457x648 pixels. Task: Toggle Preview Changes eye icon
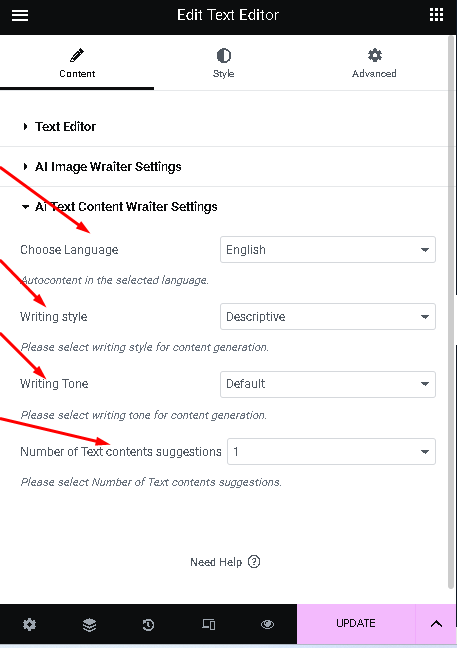point(267,624)
